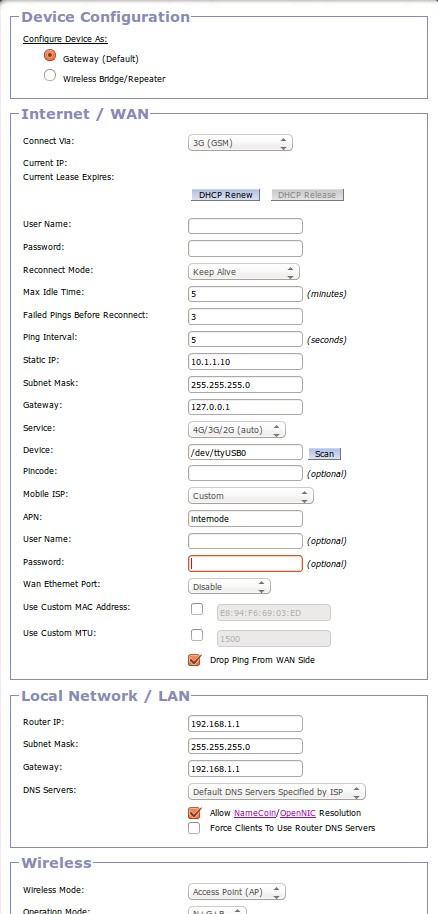Open Reconnect Mode dropdown showing Keep Alive
The image size is (438, 914).
point(244,272)
